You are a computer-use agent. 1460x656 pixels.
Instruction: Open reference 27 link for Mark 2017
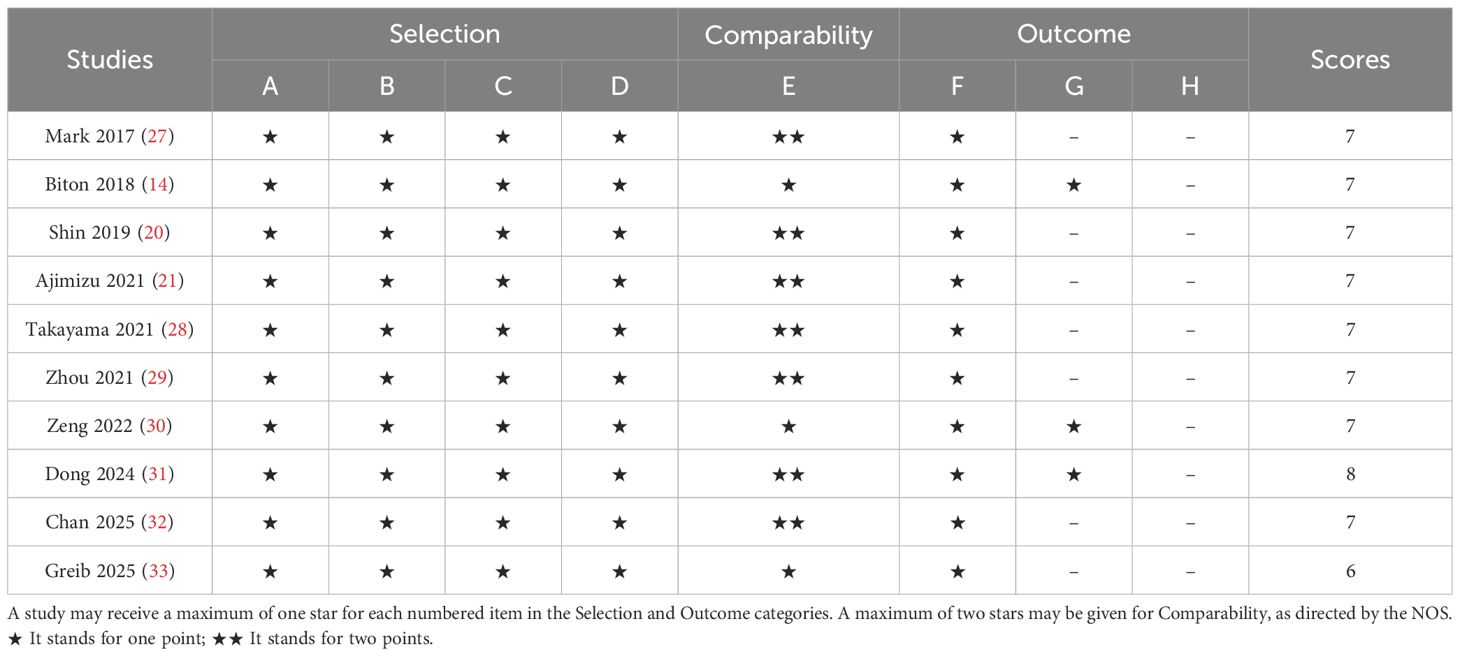[x=157, y=136]
